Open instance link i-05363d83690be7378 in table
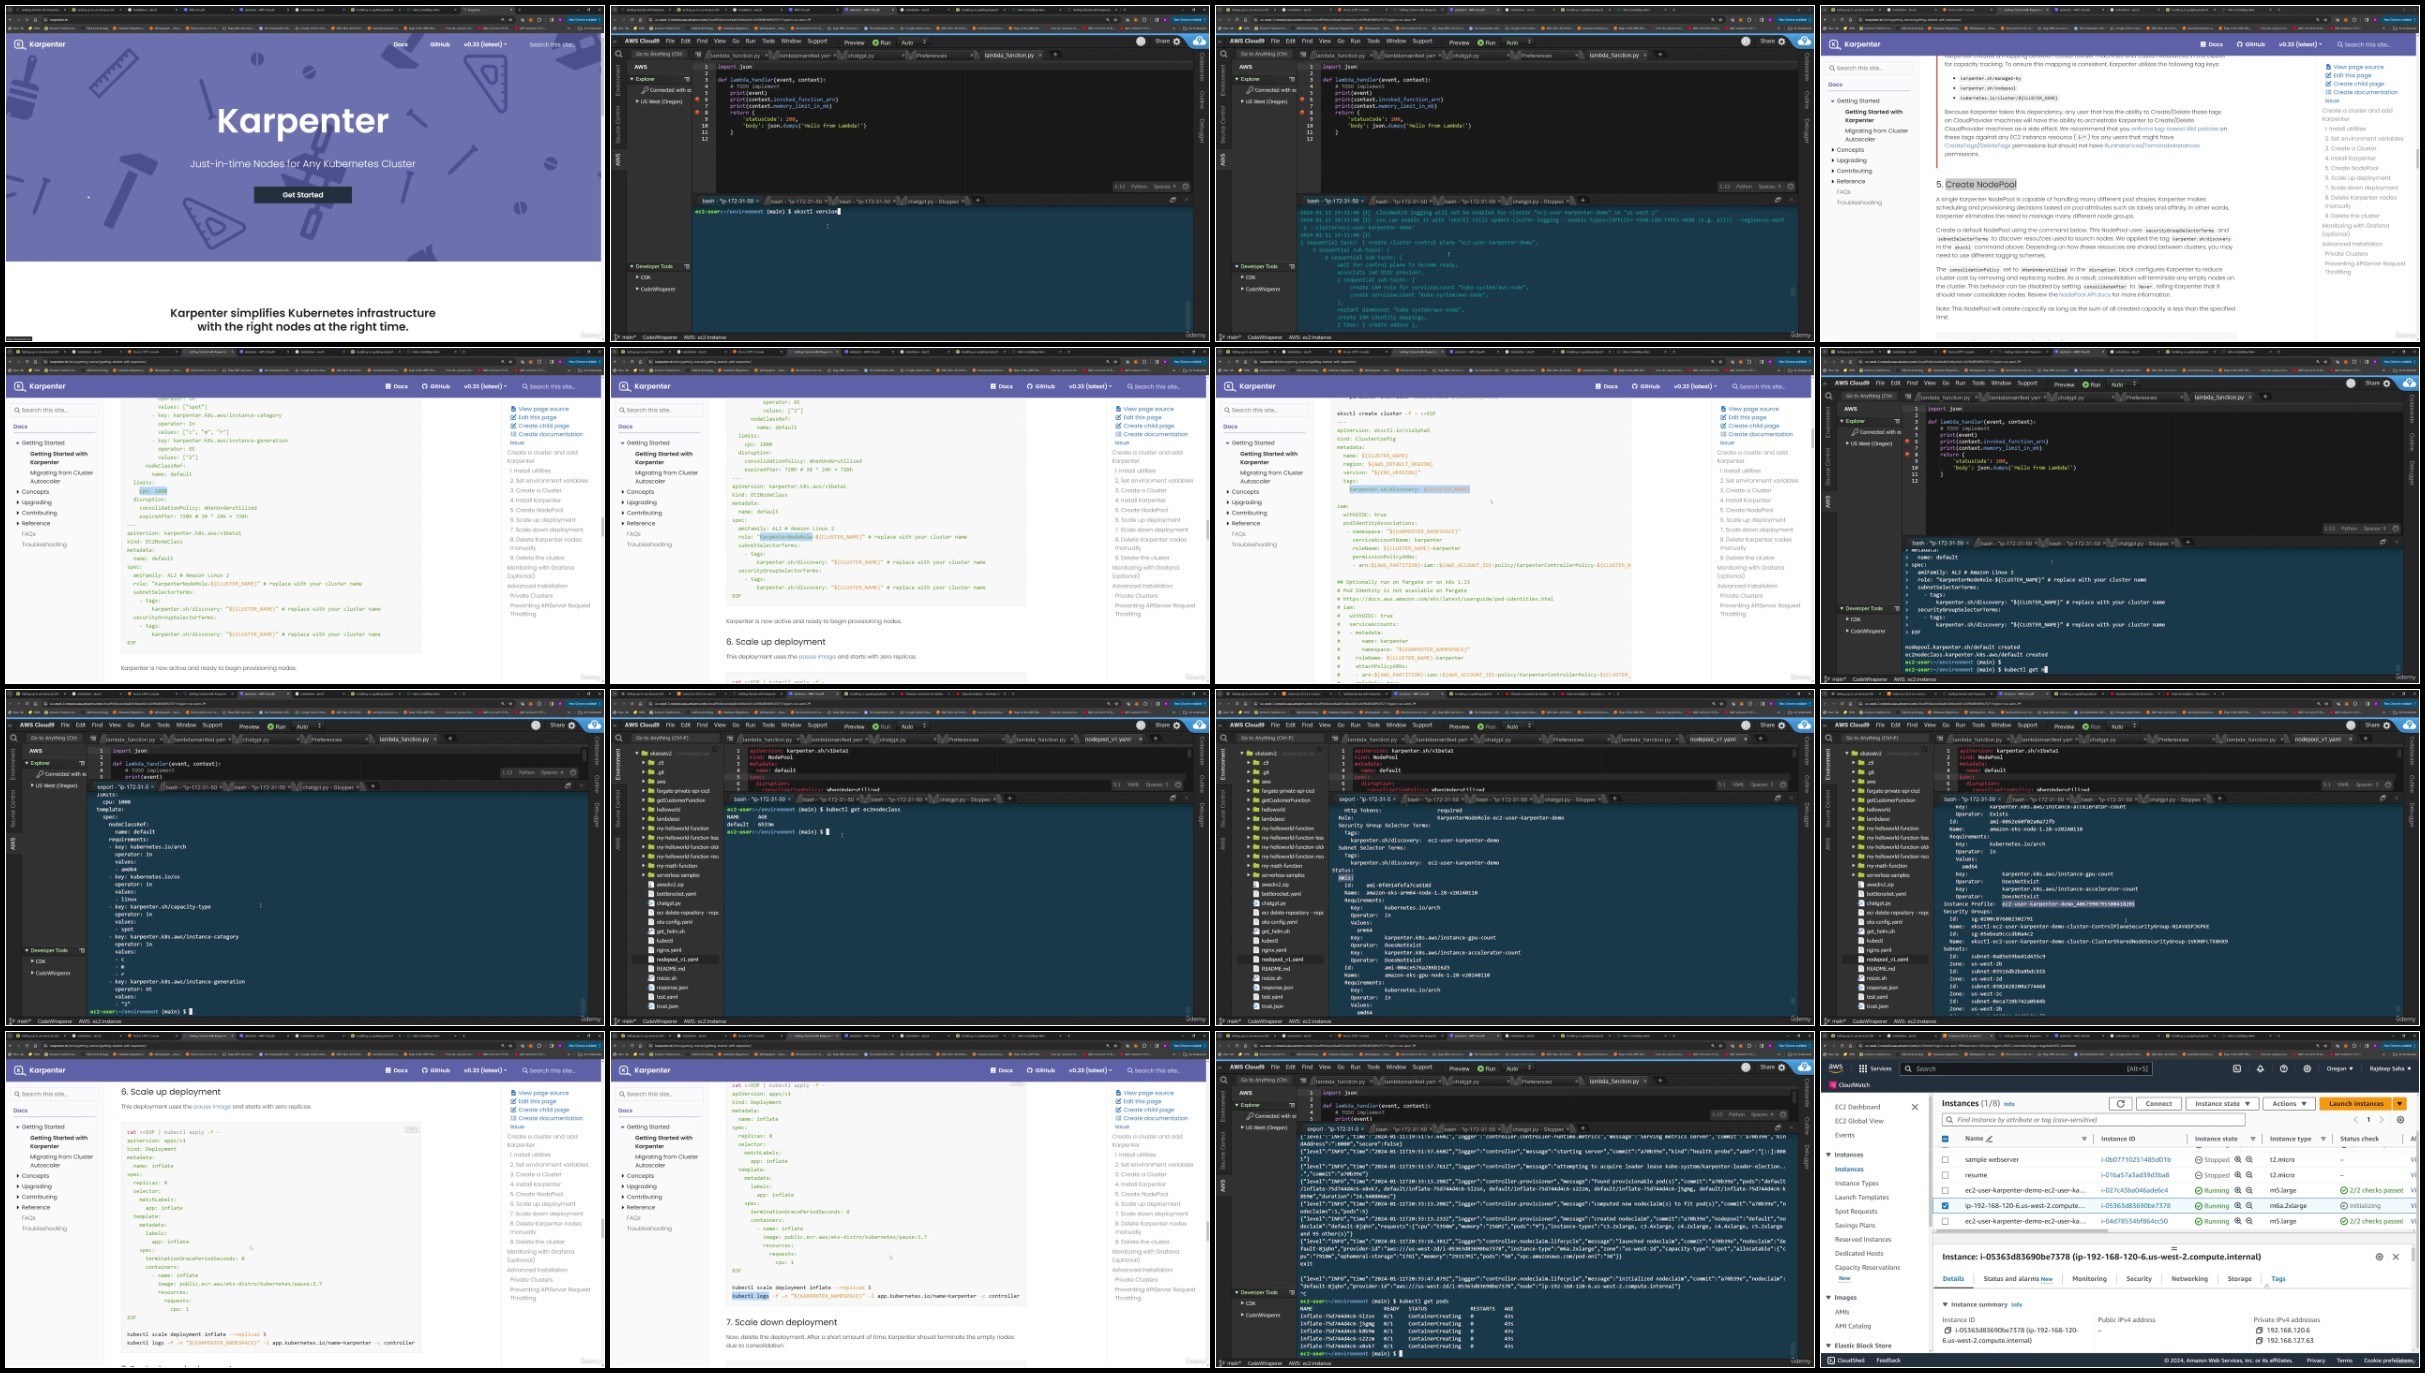Screen dimensions: 2425x1373 [x=2135, y=1206]
